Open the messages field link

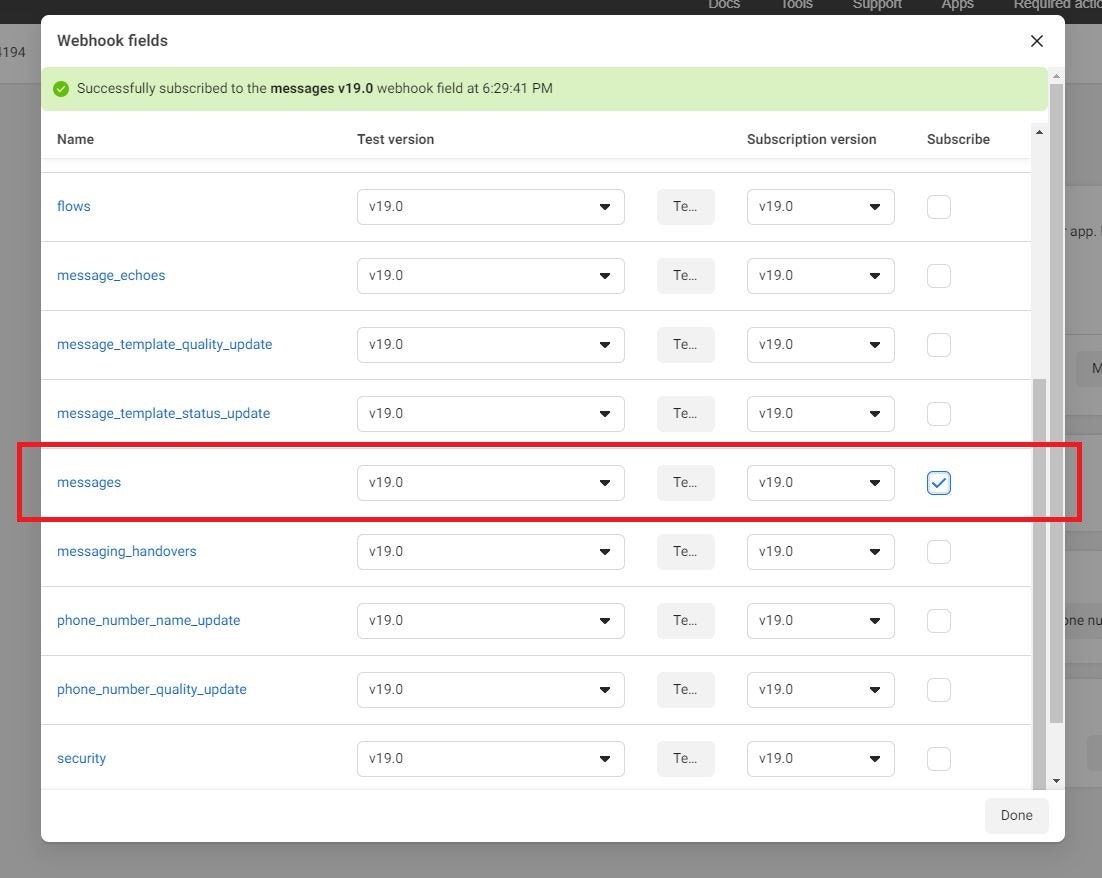coord(89,482)
